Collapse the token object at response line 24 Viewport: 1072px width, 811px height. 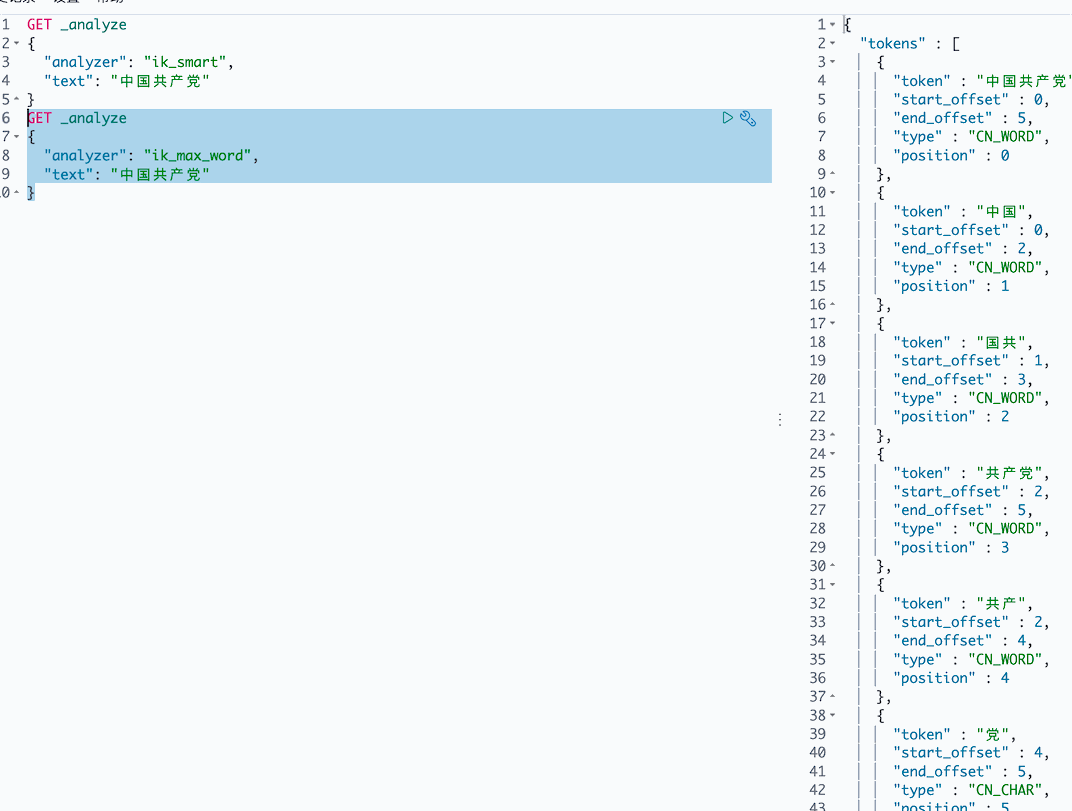[x=832, y=453]
